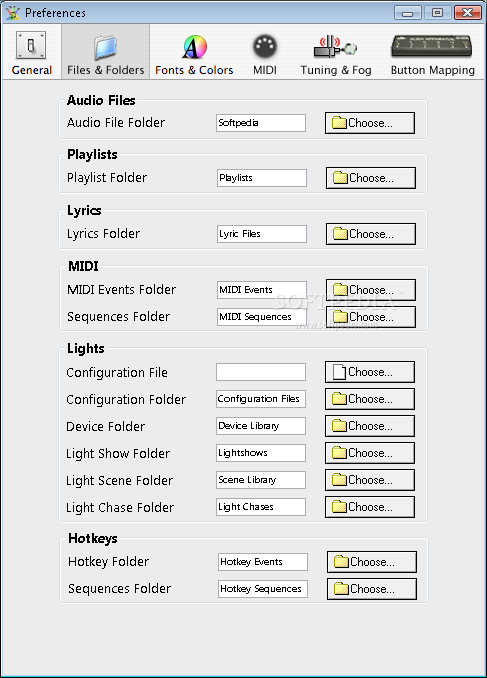The width and height of the screenshot is (487, 678).
Task: Click the Lyrics Folder field showing Lyric Files
Action: tap(262, 234)
